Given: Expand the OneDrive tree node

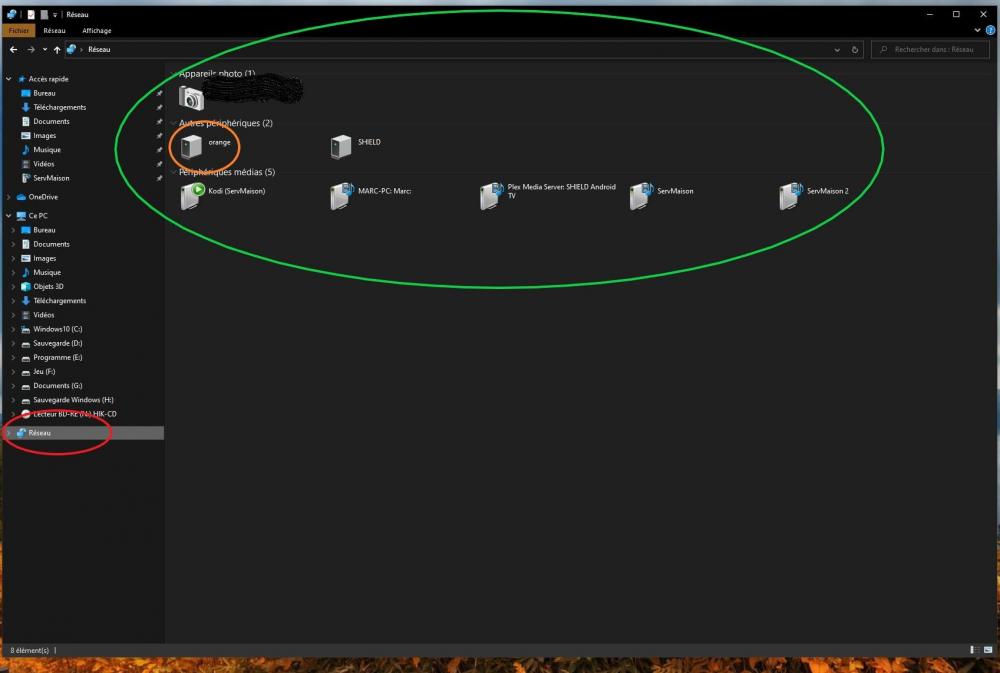Looking at the screenshot, I should tap(8, 197).
